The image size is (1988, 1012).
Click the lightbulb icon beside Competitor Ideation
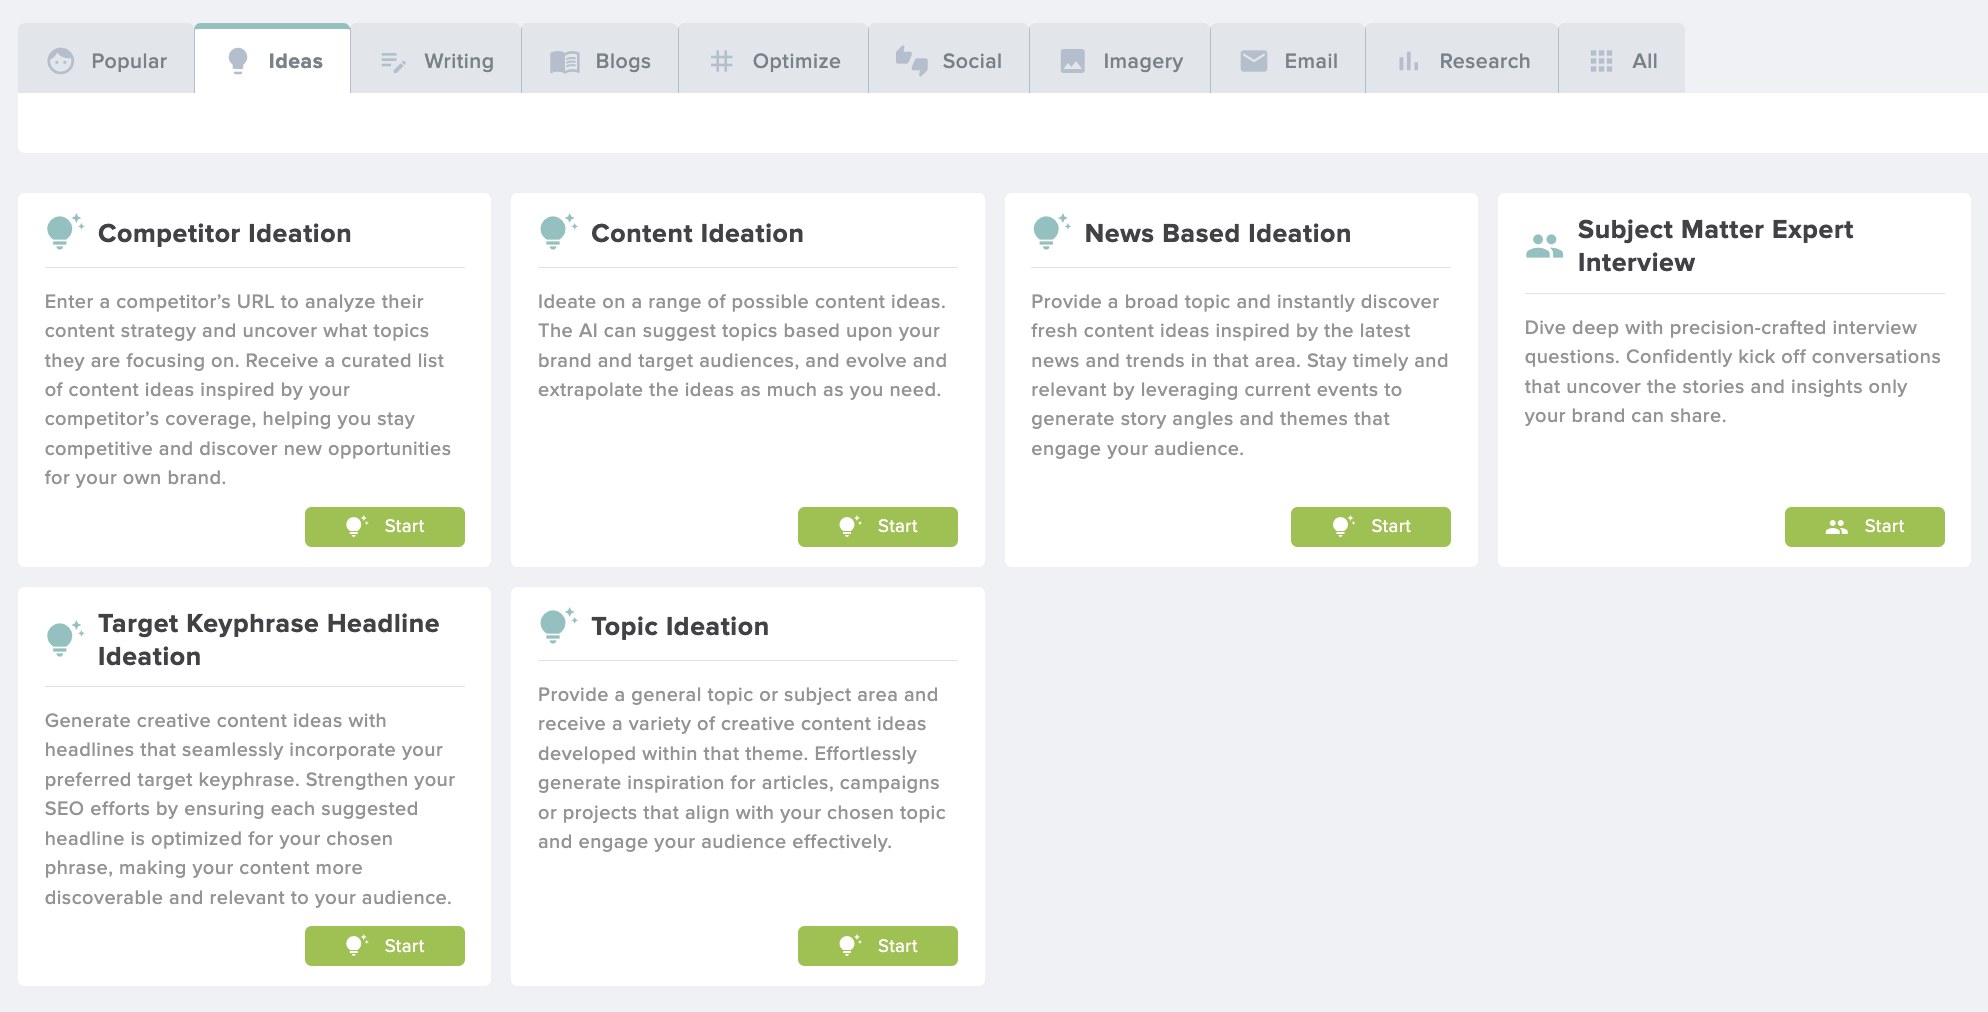[x=63, y=232]
